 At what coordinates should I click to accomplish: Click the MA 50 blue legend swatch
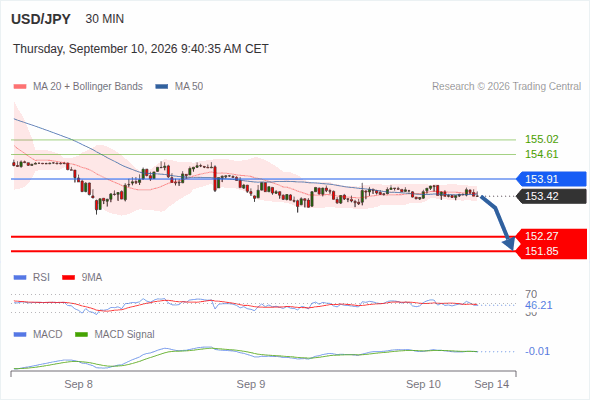pyautogui.click(x=161, y=87)
